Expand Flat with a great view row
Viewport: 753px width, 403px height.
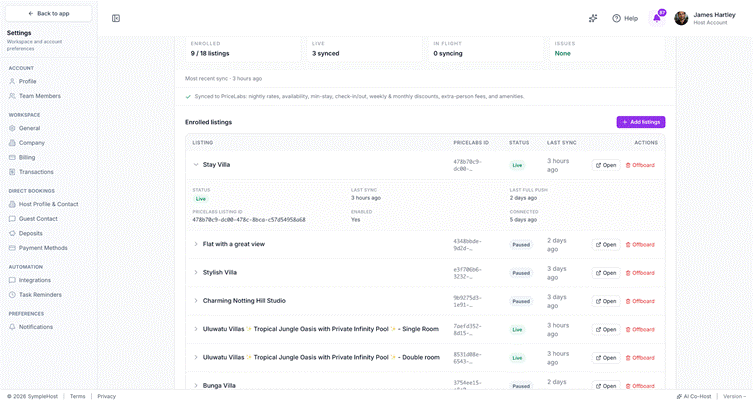coord(196,244)
